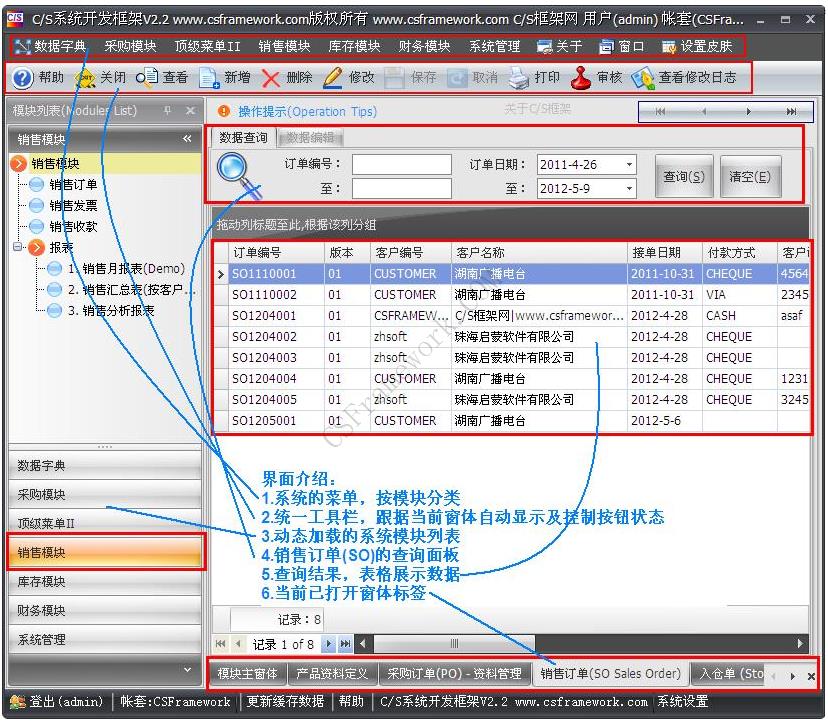Click the 审核 audit stamp icon
The width and height of the screenshot is (828, 722).
(580, 80)
